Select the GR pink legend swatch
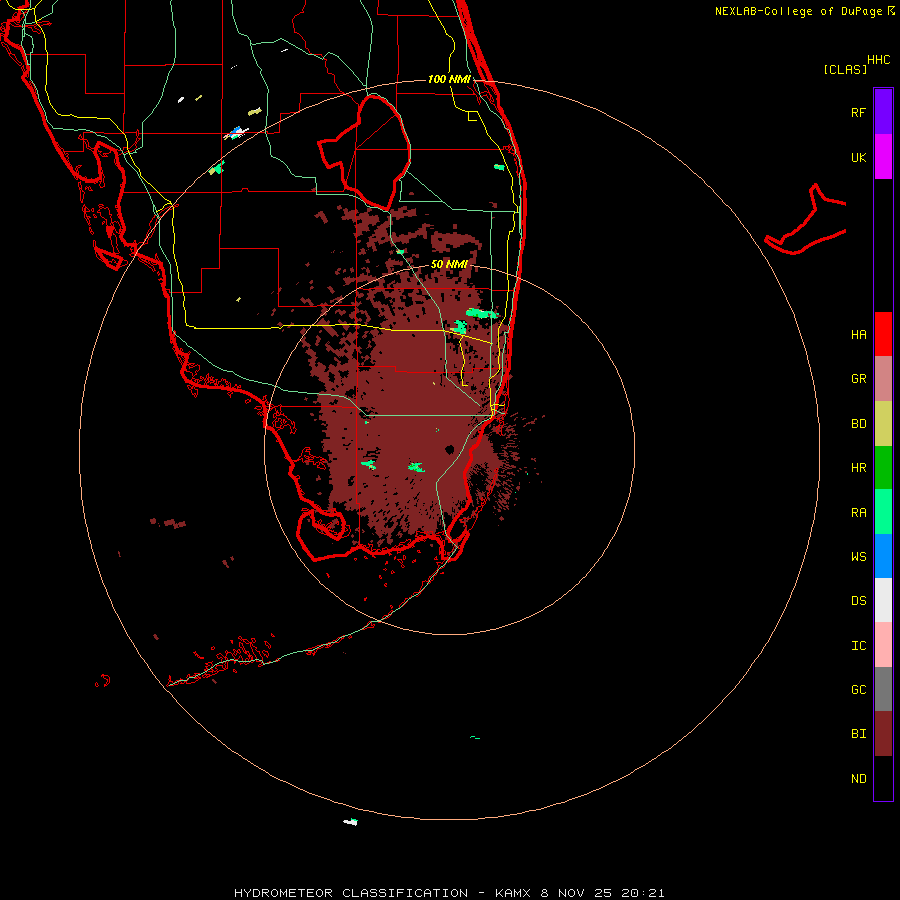 (x=883, y=379)
